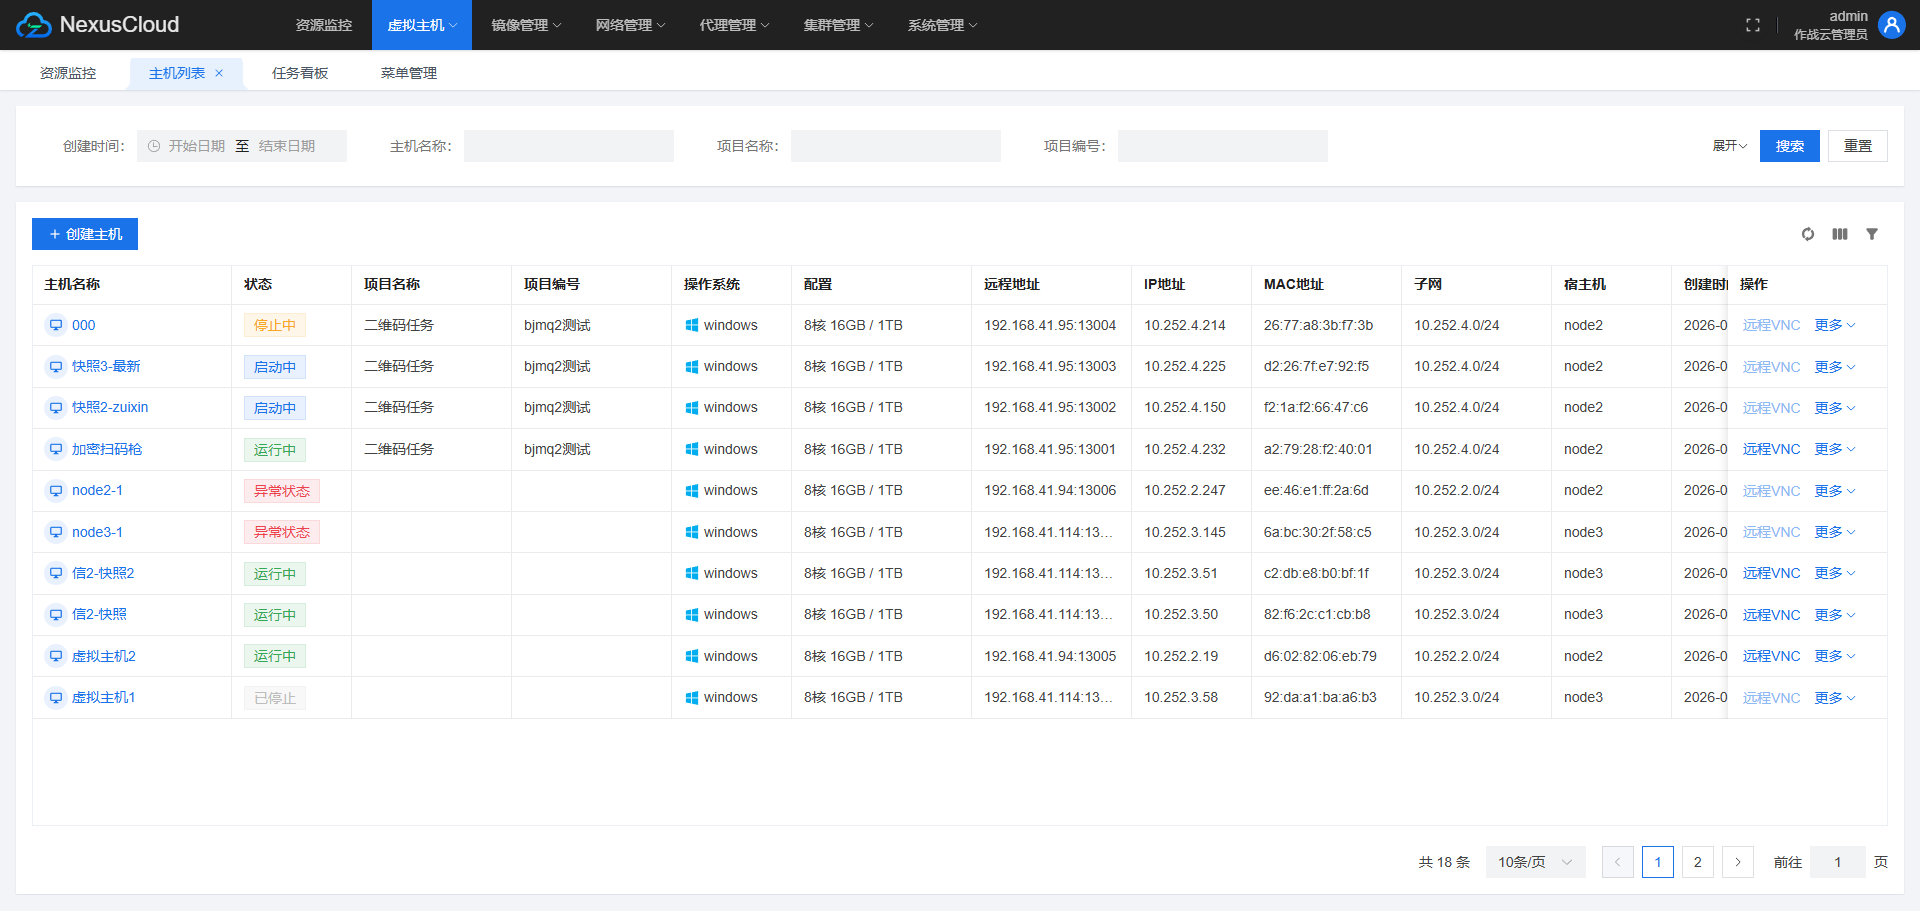This screenshot has height=911, width=1920.
Task: Switch to the 任务看板 tab
Action: click(300, 73)
